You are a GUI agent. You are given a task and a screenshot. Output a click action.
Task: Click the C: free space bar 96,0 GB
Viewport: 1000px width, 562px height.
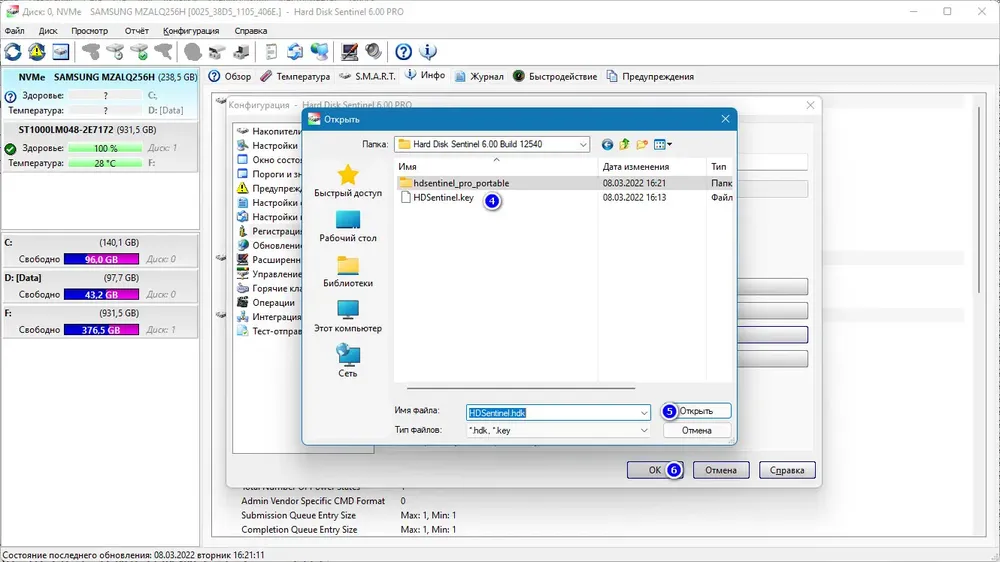(x=101, y=260)
